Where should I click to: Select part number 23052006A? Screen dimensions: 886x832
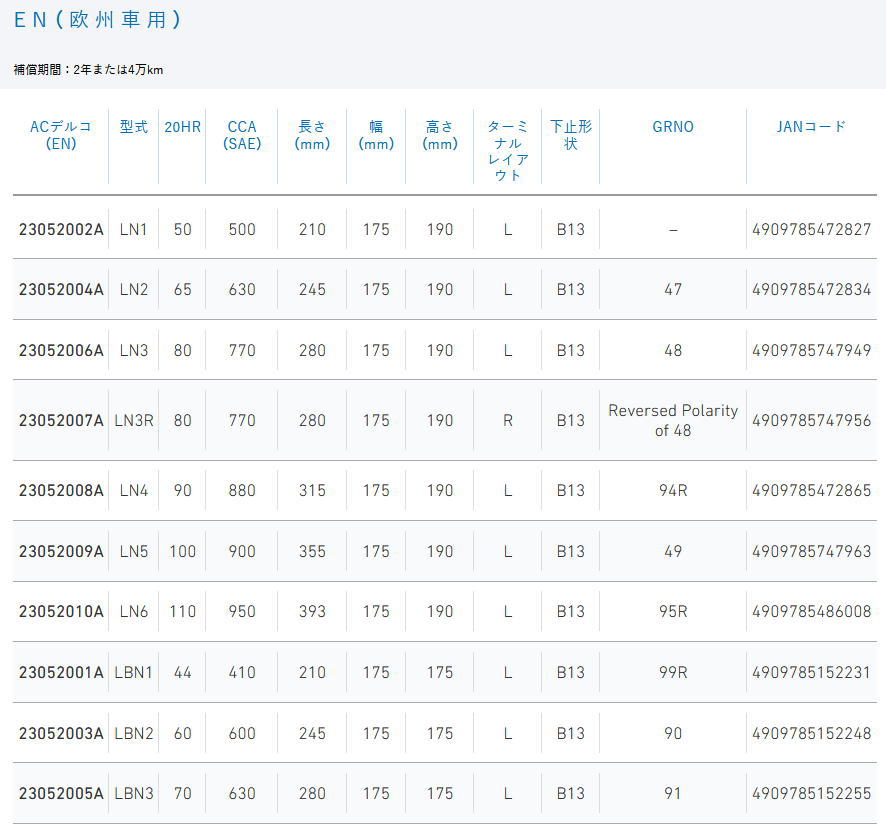61,350
